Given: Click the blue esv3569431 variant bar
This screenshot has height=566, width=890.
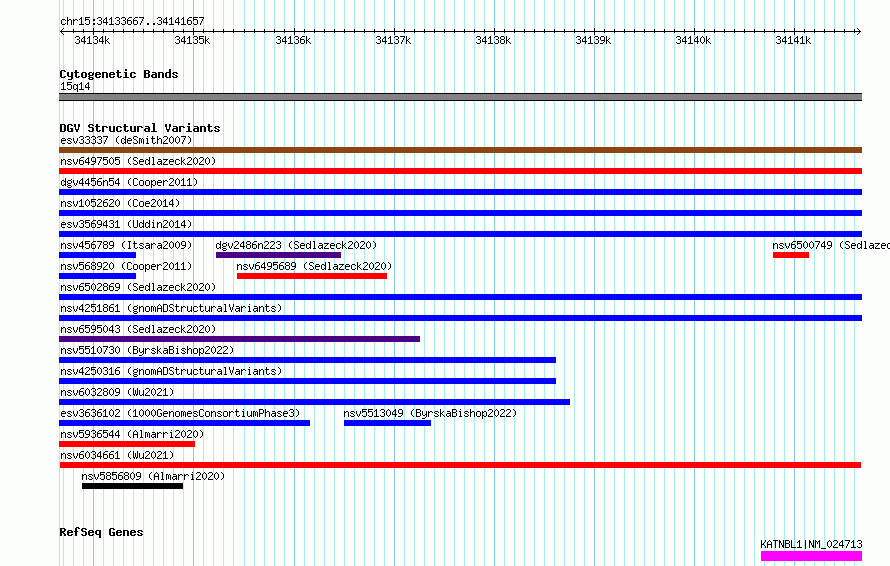Looking at the screenshot, I should click(460, 234).
